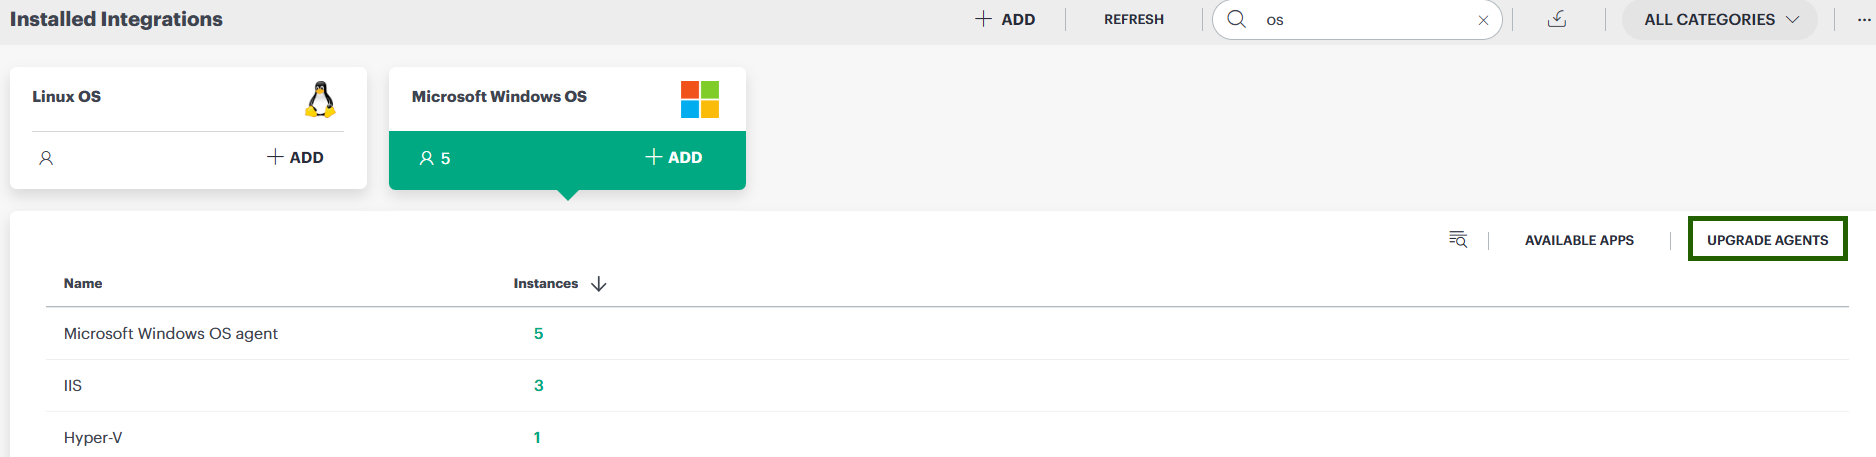The height and width of the screenshot is (457, 1876).
Task: Add a Microsoft Windows OS instance
Action: click(x=674, y=157)
